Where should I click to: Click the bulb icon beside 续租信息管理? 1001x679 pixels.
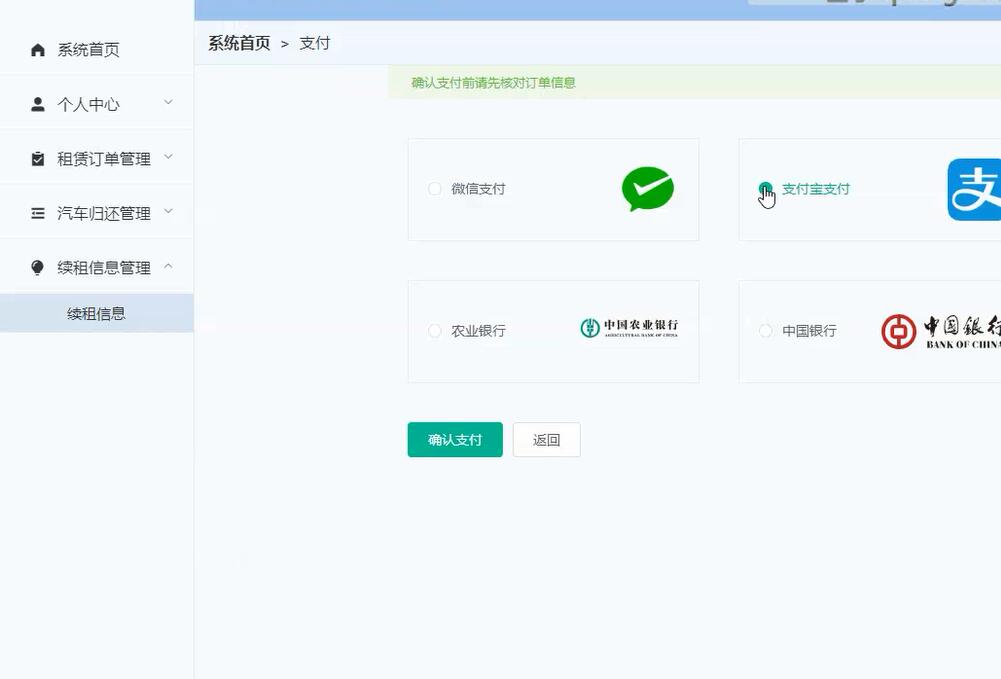38,267
